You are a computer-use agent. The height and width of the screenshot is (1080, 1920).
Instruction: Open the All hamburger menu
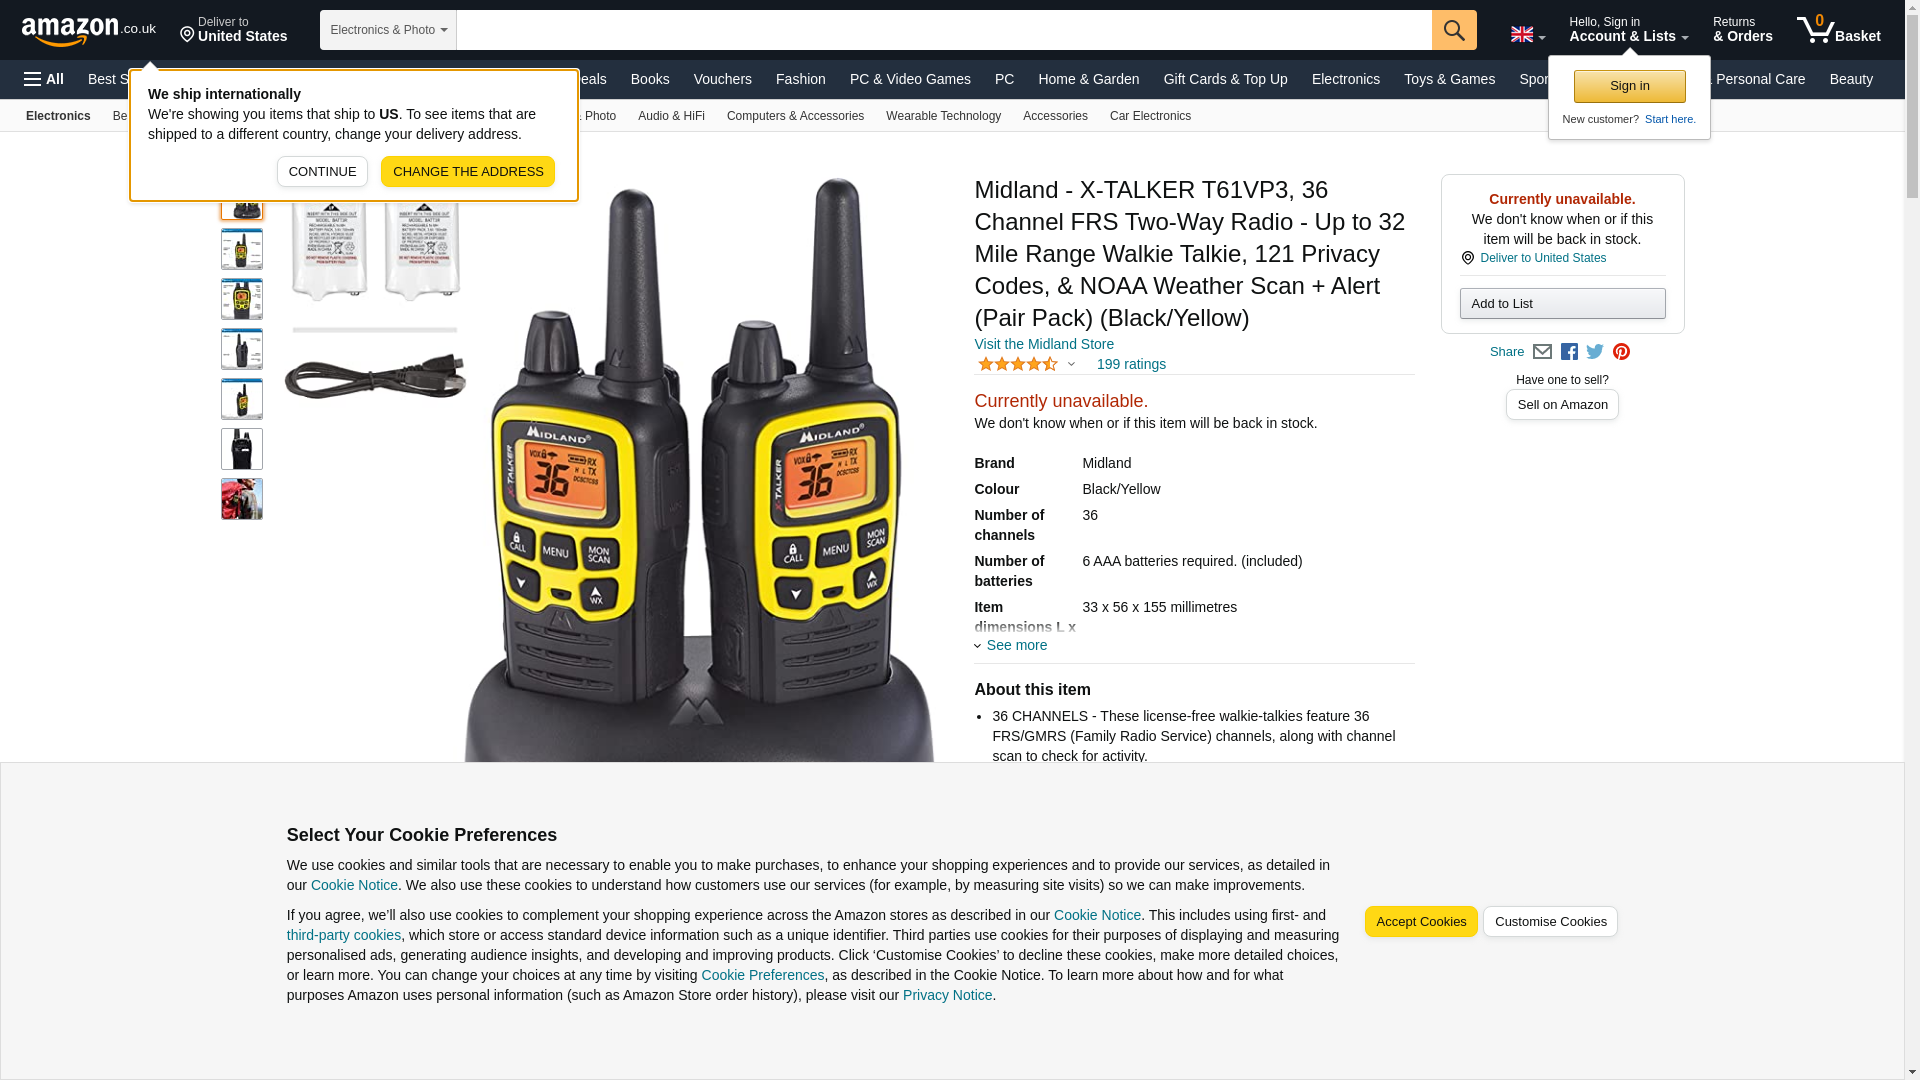pos(44,79)
